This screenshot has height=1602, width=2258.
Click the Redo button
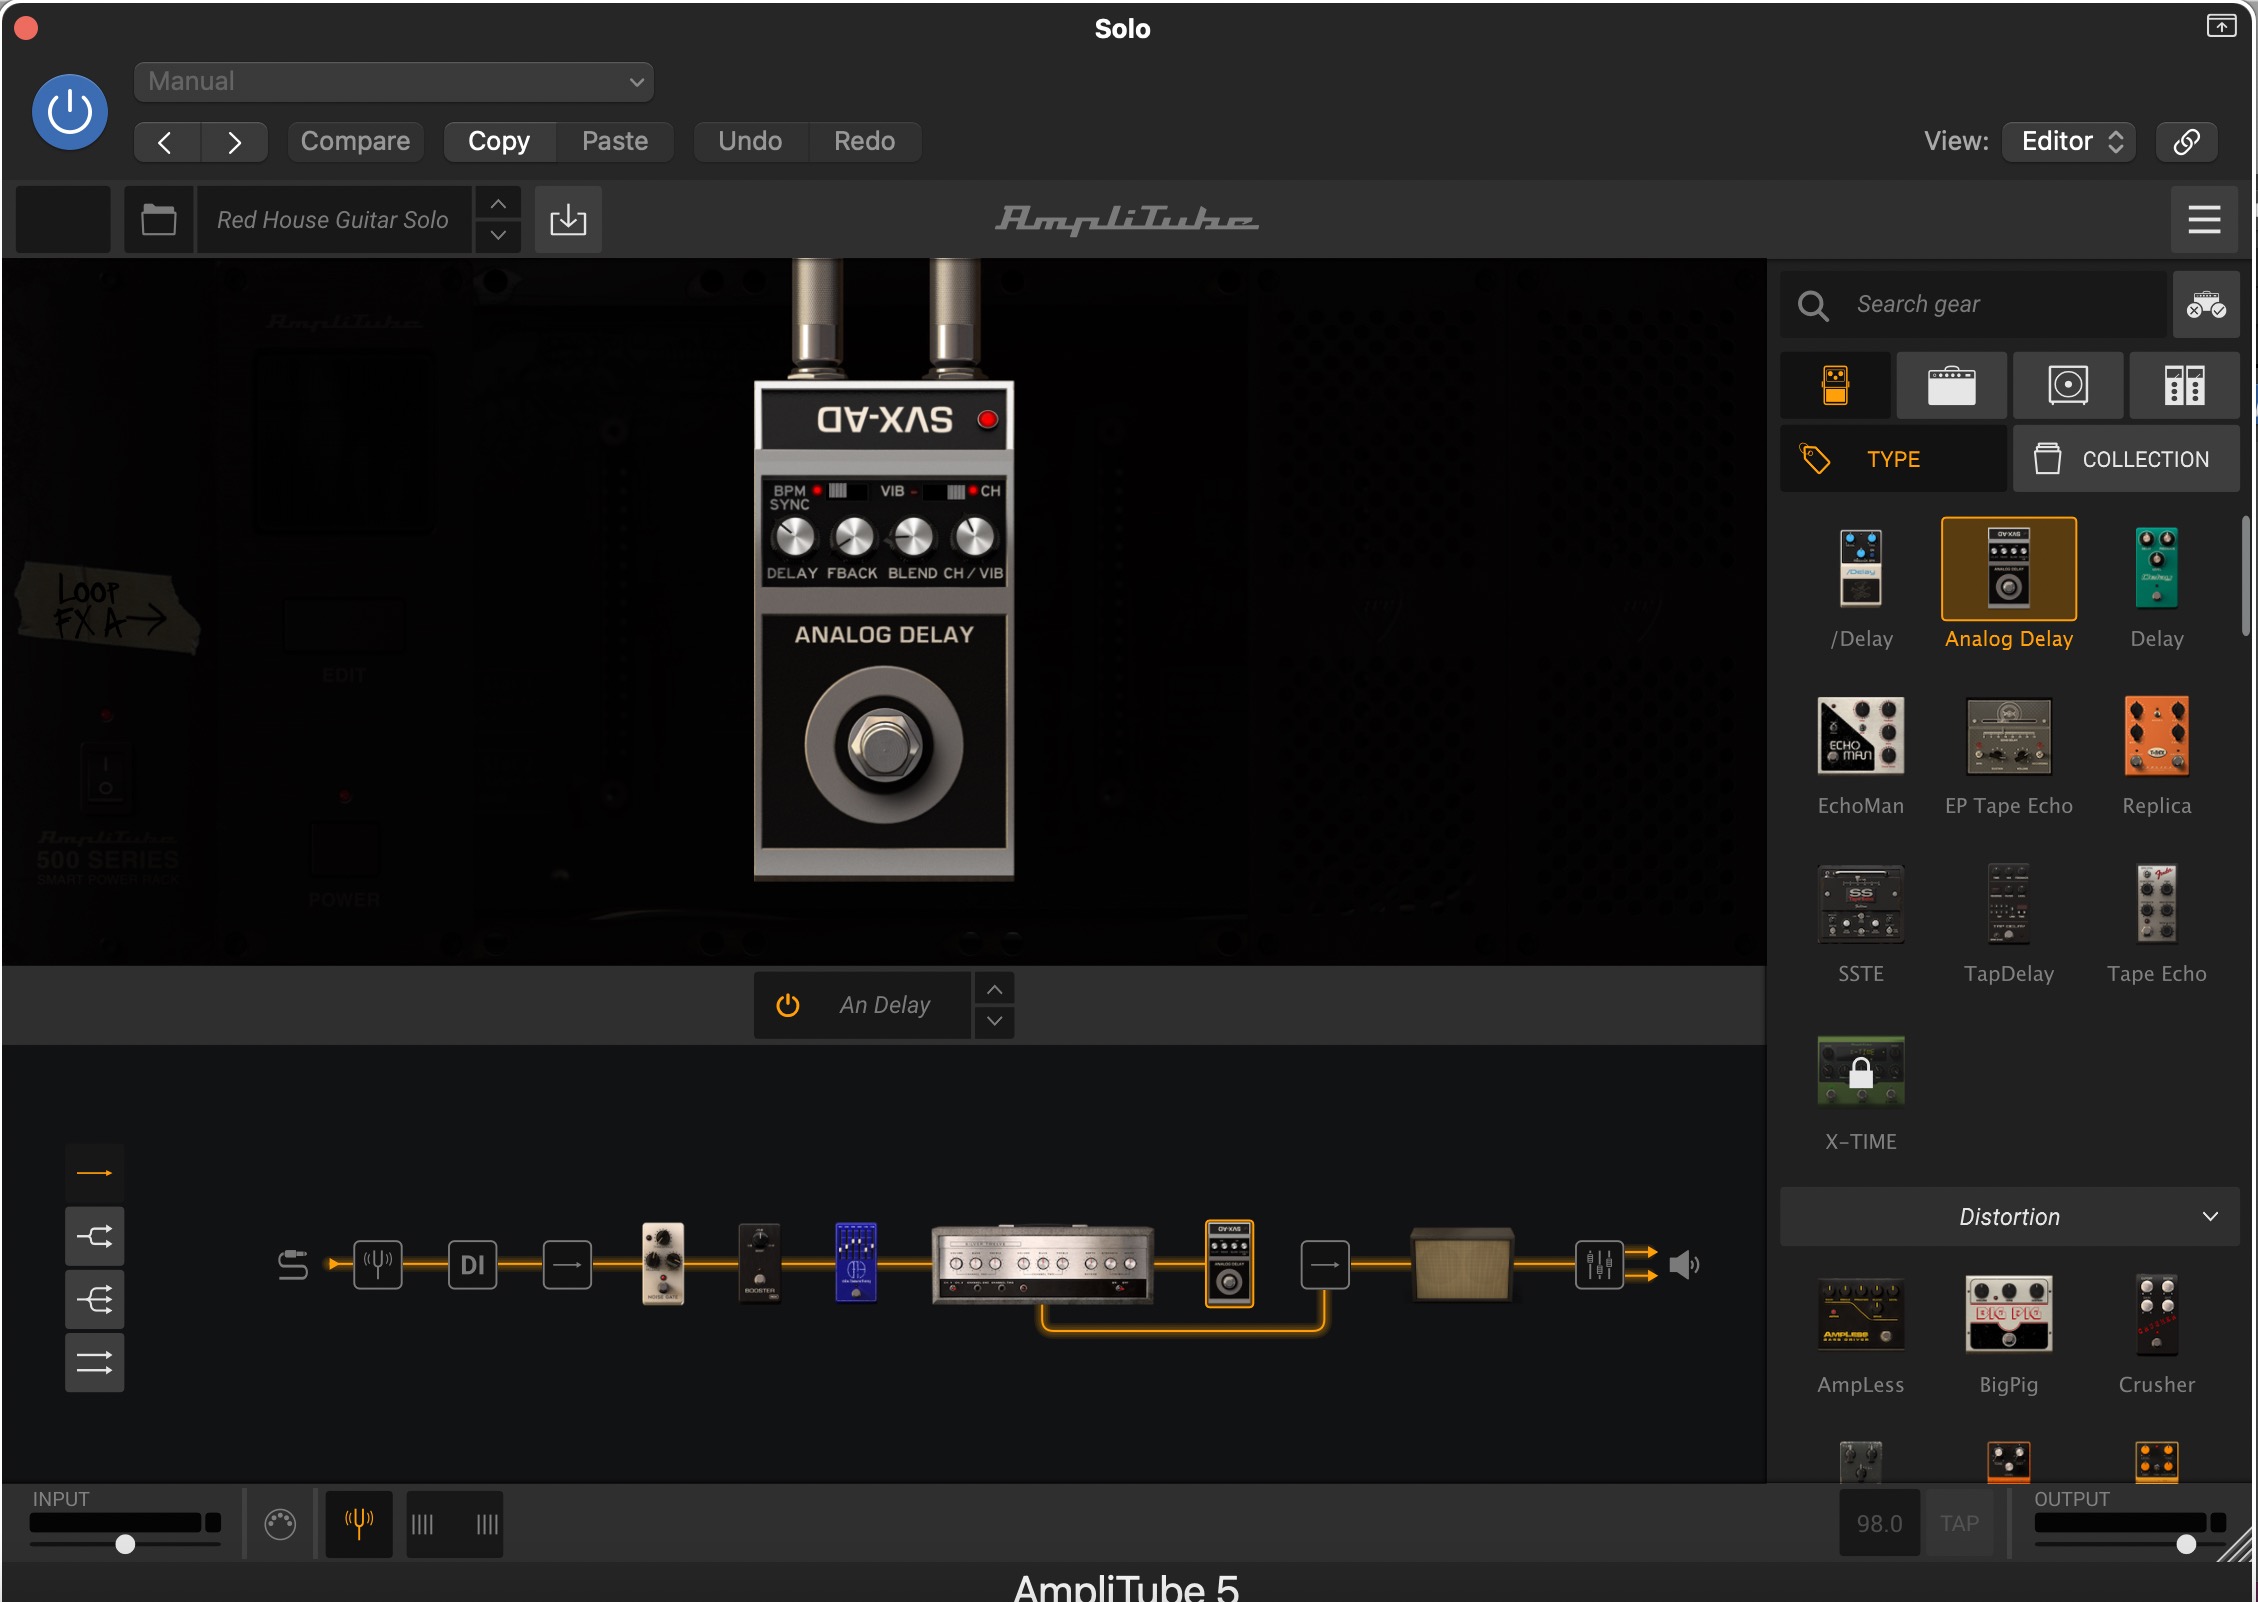click(x=865, y=142)
